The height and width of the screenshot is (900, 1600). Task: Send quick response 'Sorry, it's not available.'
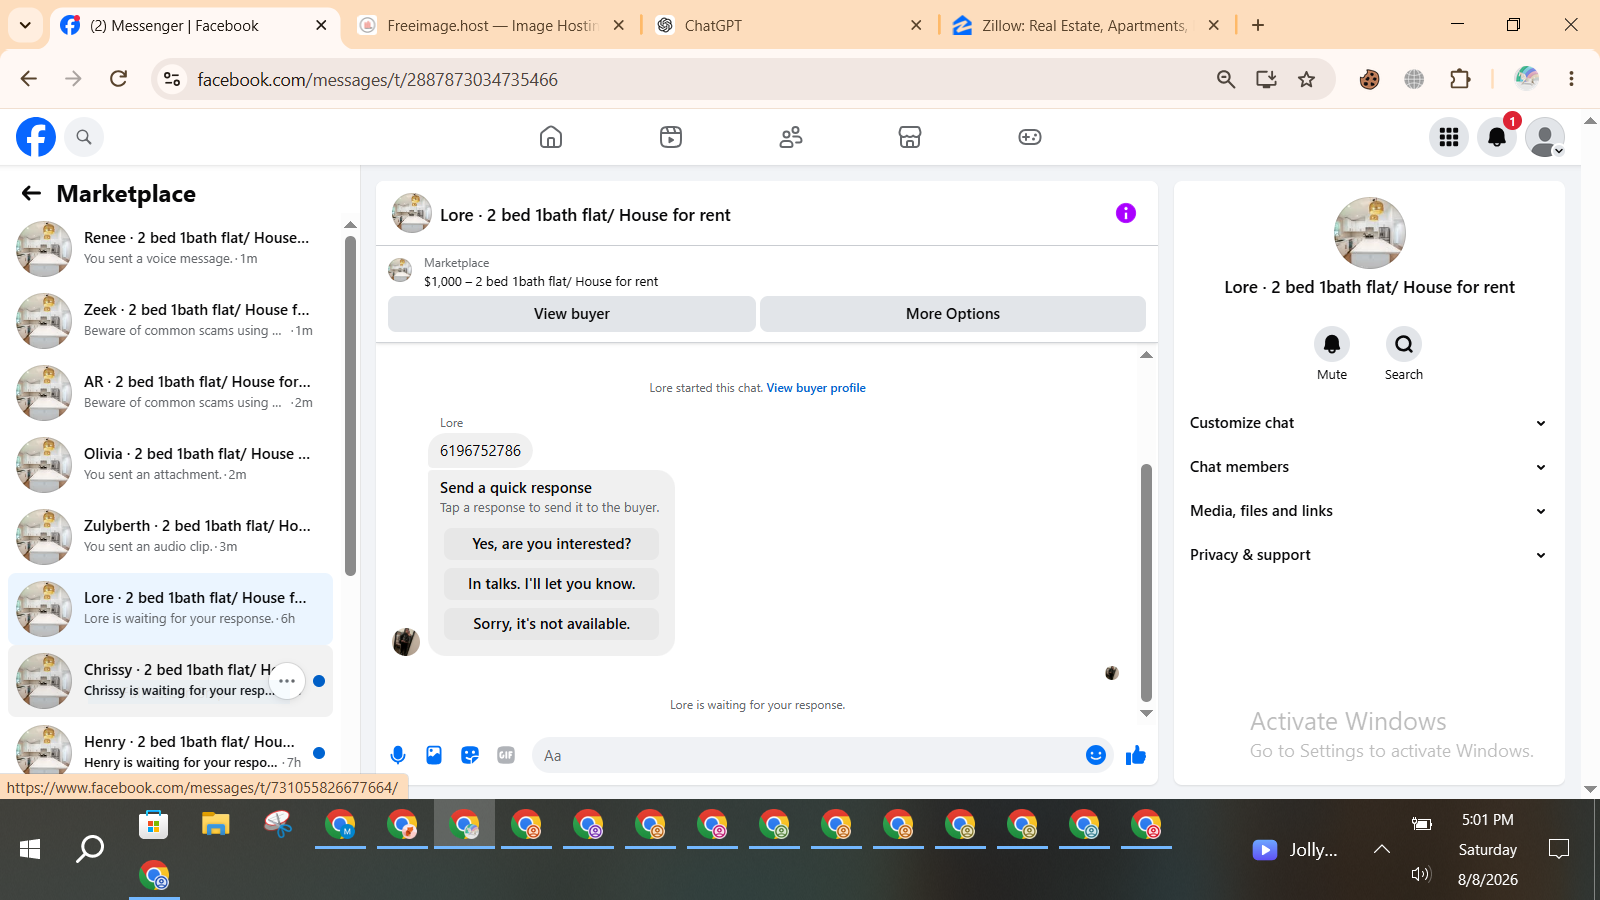[551, 624]
